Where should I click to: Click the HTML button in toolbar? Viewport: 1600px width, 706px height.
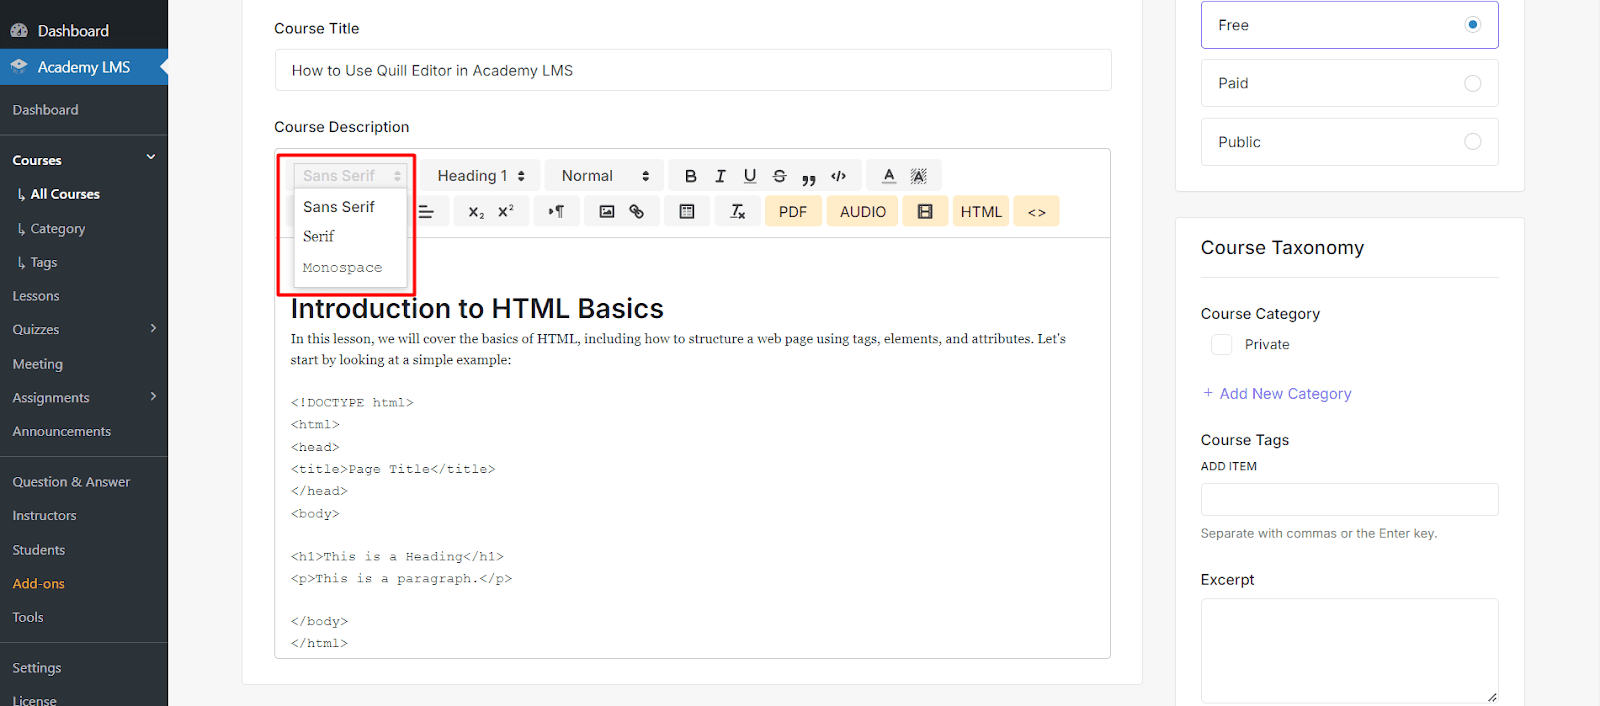[x=981, y=212]
